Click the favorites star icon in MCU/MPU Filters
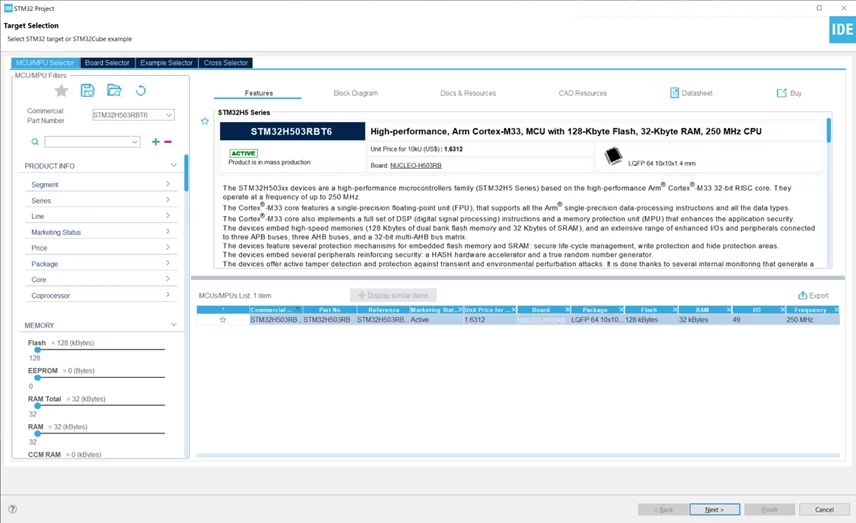This screenshot has height=523, width=856. [x=61, y=91]
